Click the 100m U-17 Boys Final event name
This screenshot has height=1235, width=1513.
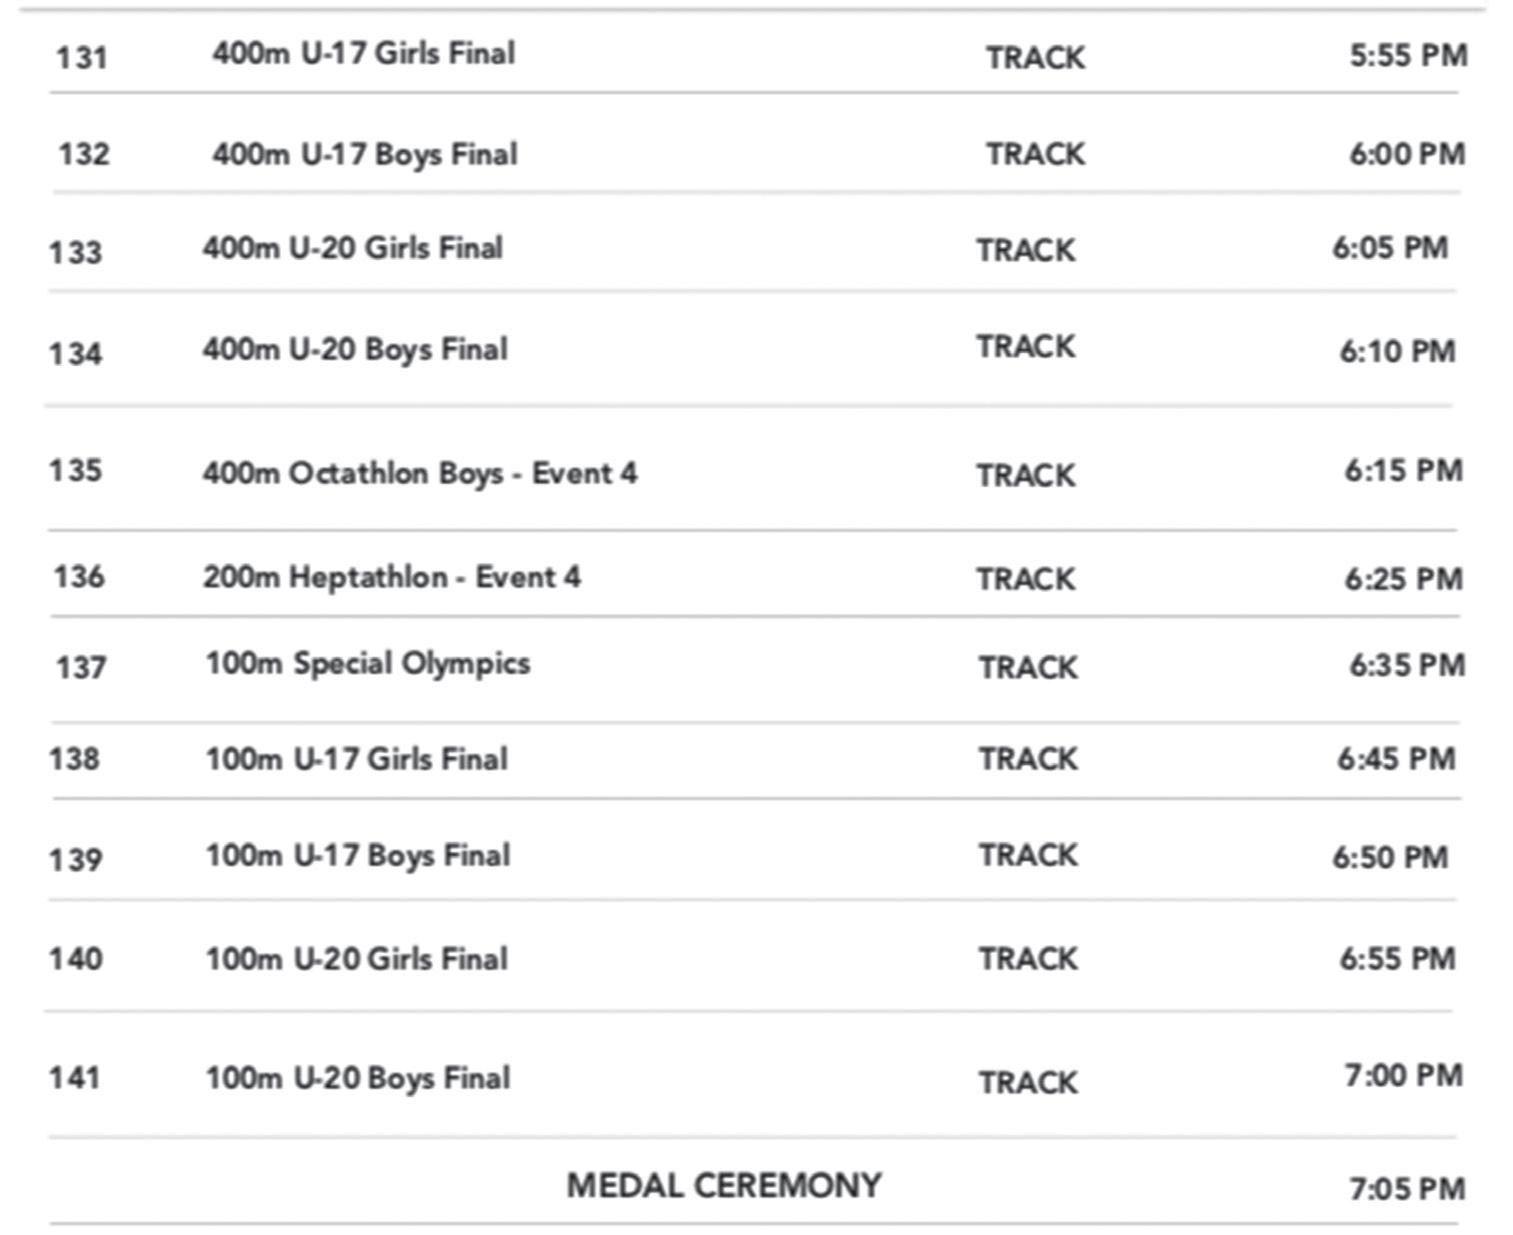pyautogui.click(x=357, y=856)
